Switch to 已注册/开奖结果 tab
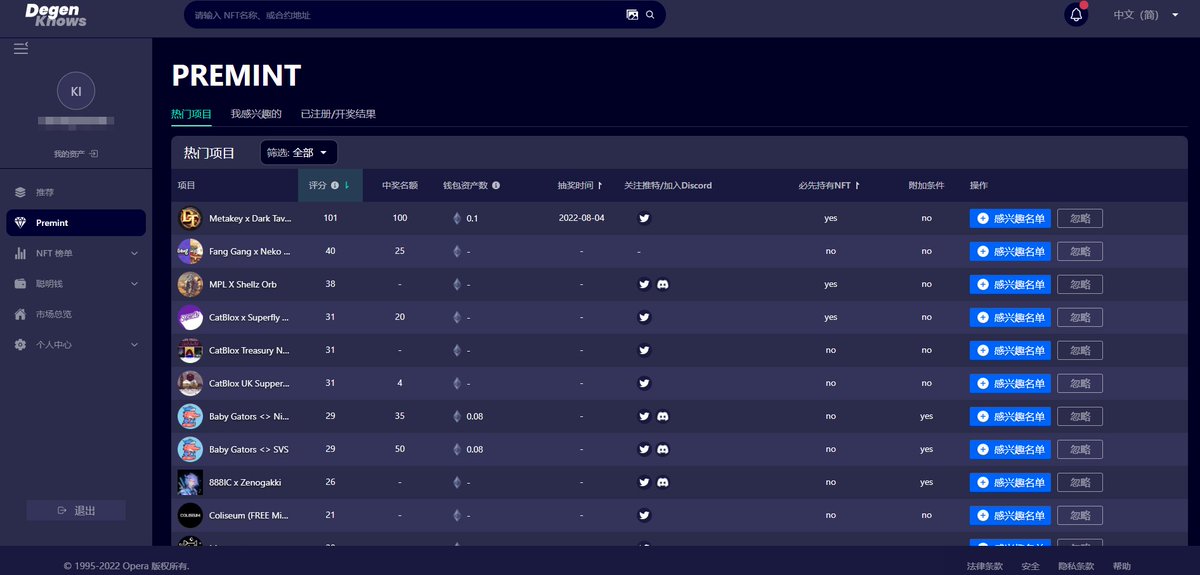This screenshot has width=1200, height=575. pos(338,114)
